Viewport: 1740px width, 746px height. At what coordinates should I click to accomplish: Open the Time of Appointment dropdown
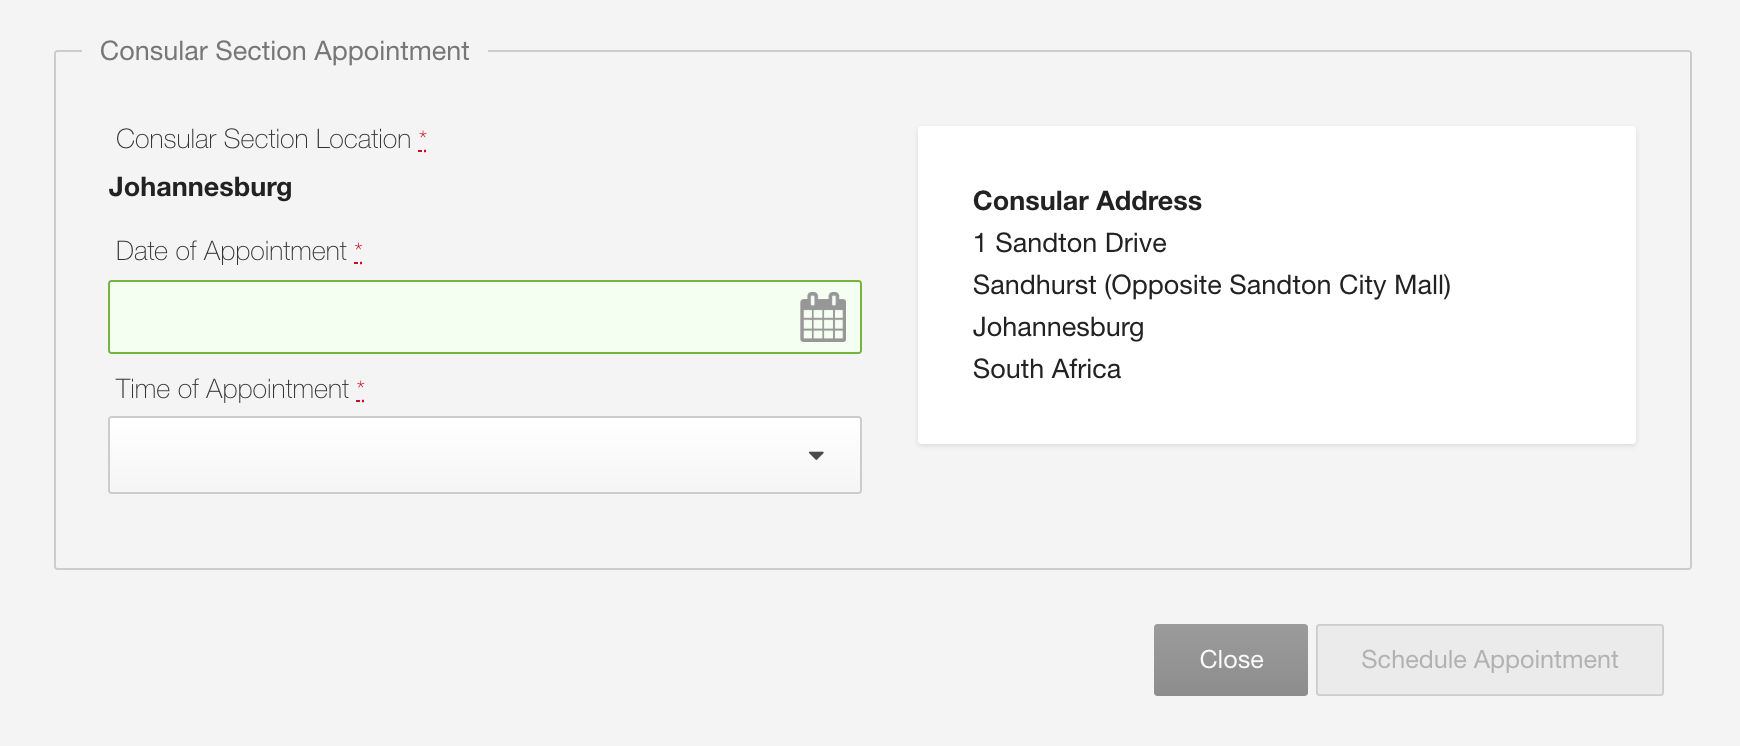tap(485, 455)
